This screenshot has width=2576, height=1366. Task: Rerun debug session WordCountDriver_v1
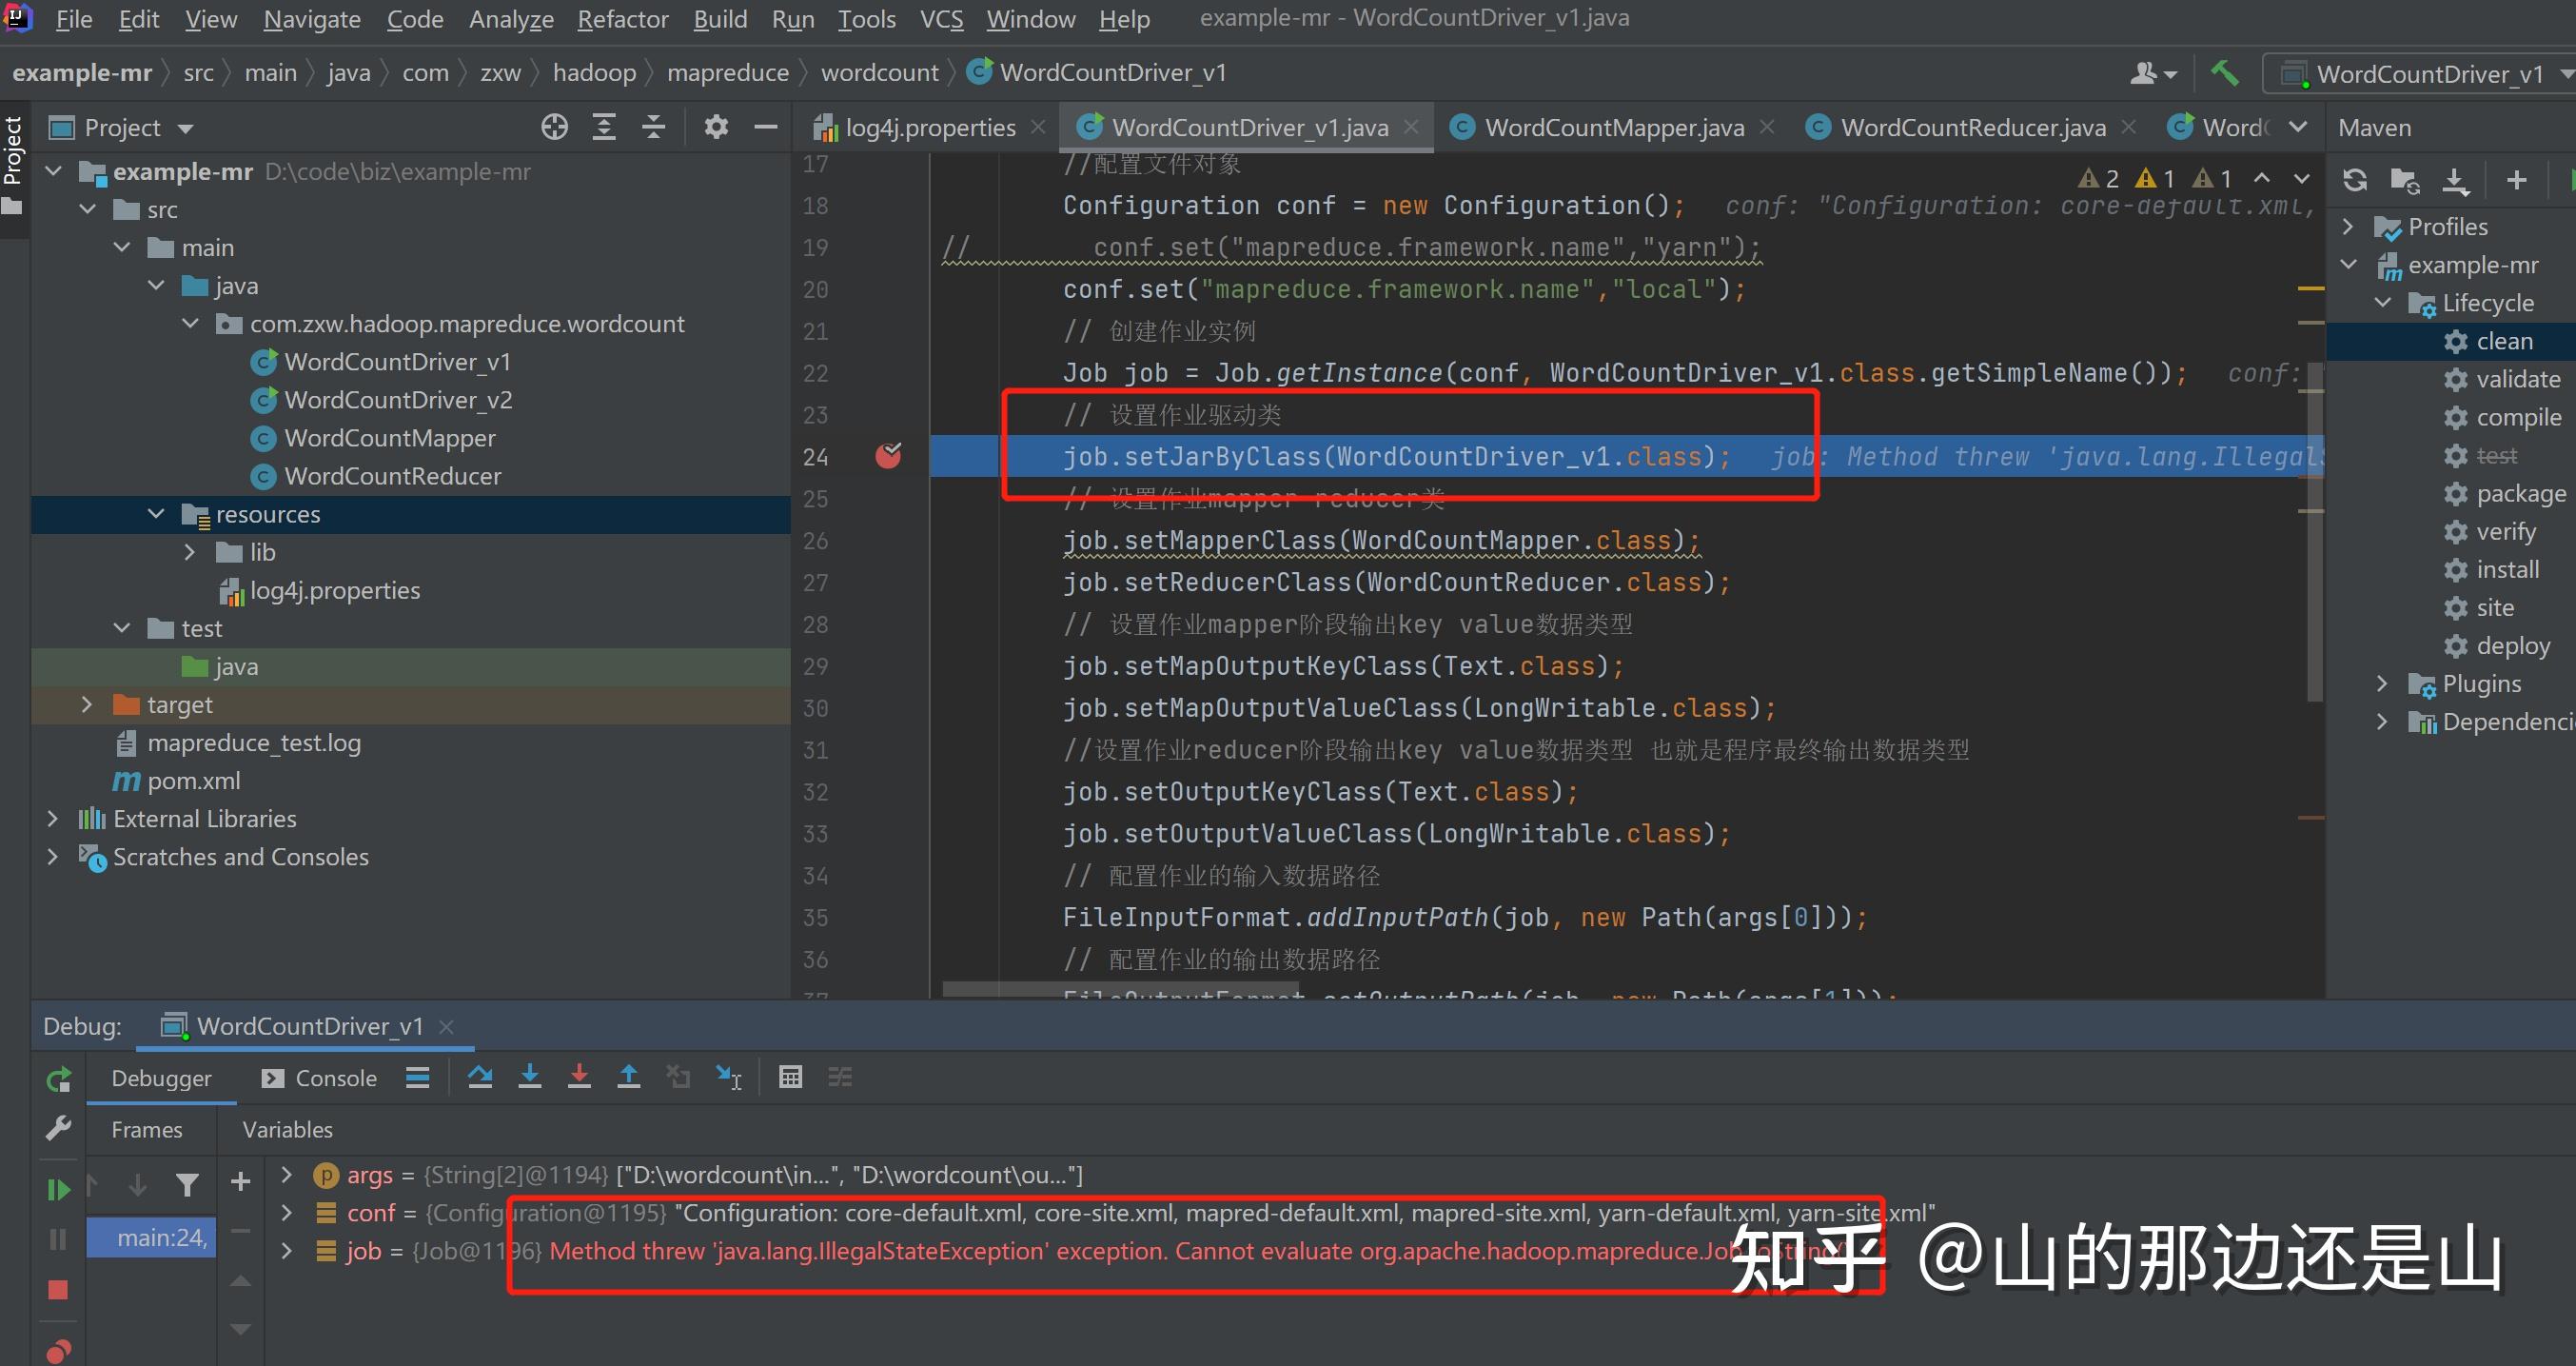(58, 1079)
